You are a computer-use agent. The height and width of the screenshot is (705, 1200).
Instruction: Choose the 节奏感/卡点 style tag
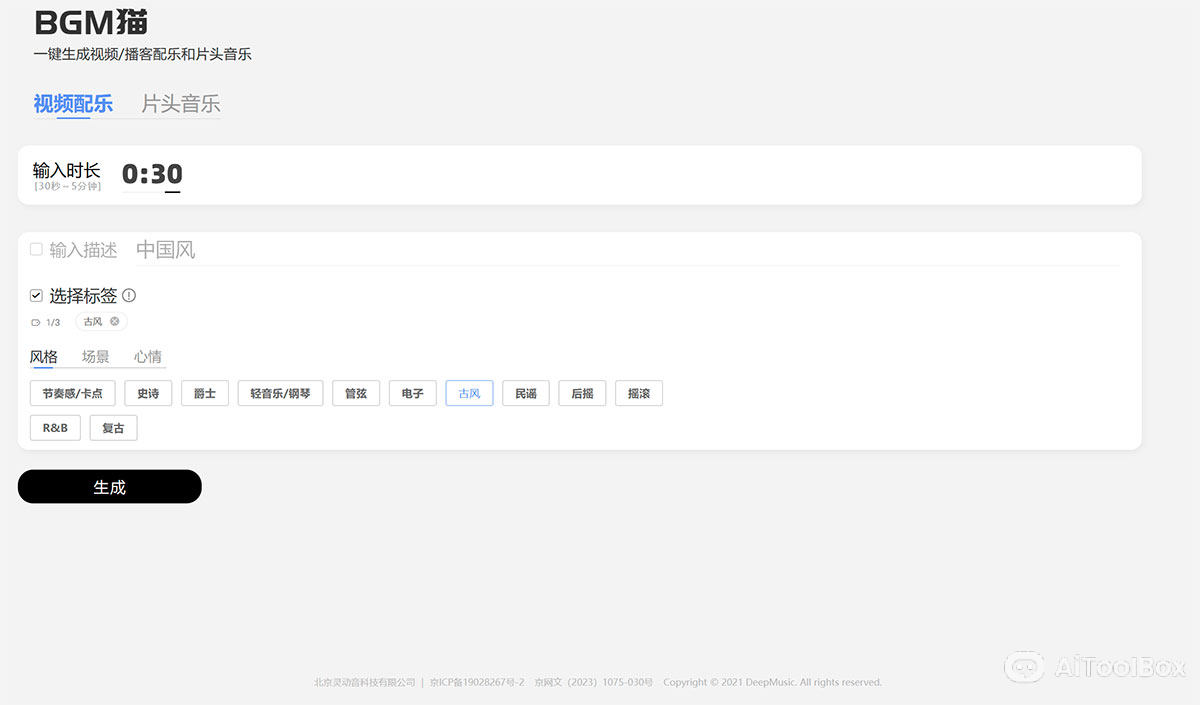click(x=72, y=394)
